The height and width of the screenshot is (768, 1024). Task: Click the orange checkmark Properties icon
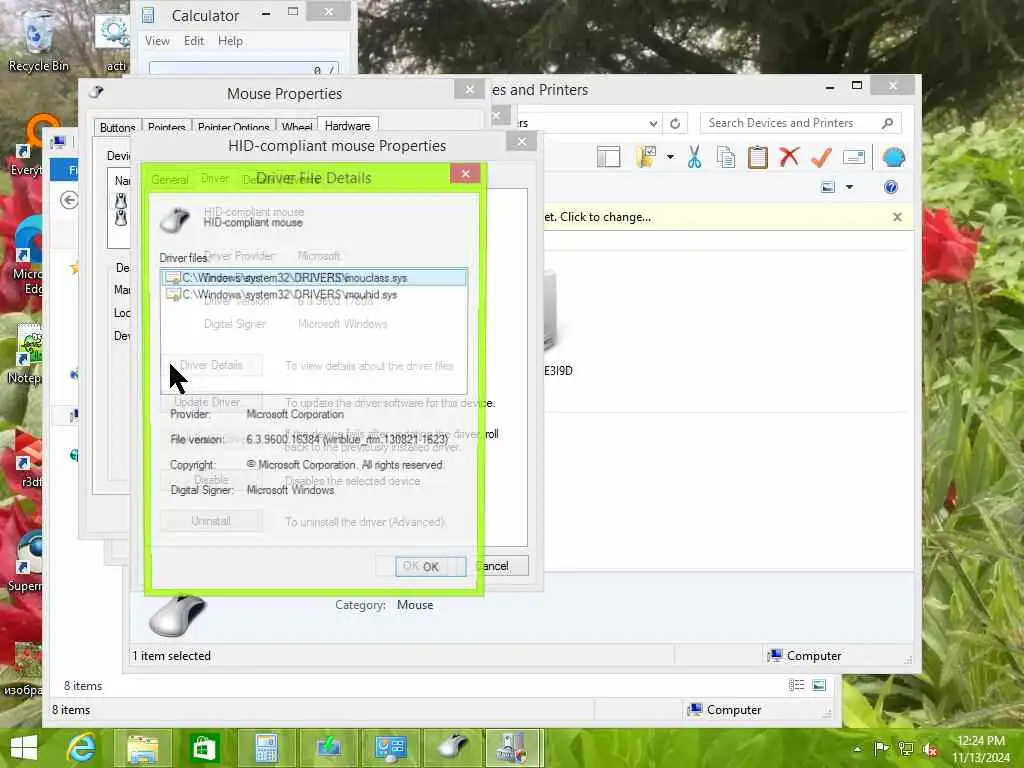[822, 157]
